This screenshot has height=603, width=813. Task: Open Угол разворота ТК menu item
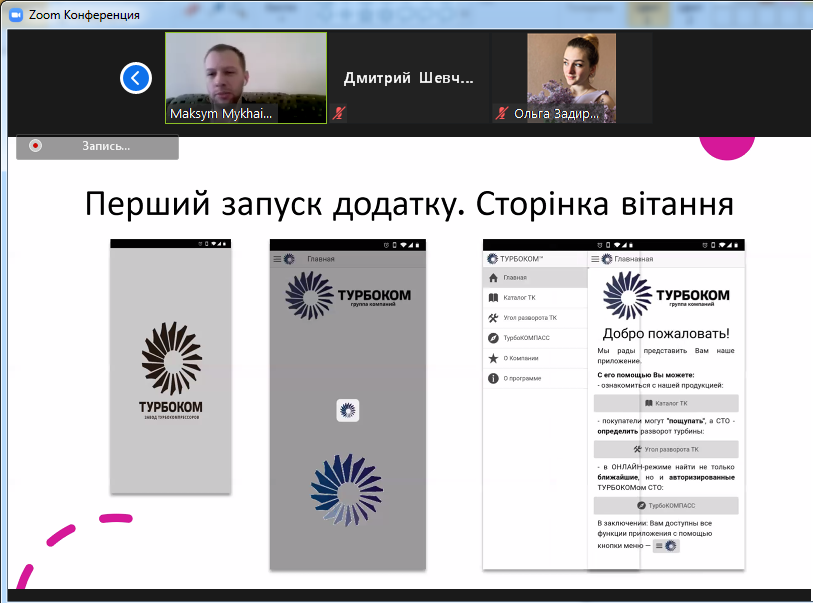click(x=535, y=318)
